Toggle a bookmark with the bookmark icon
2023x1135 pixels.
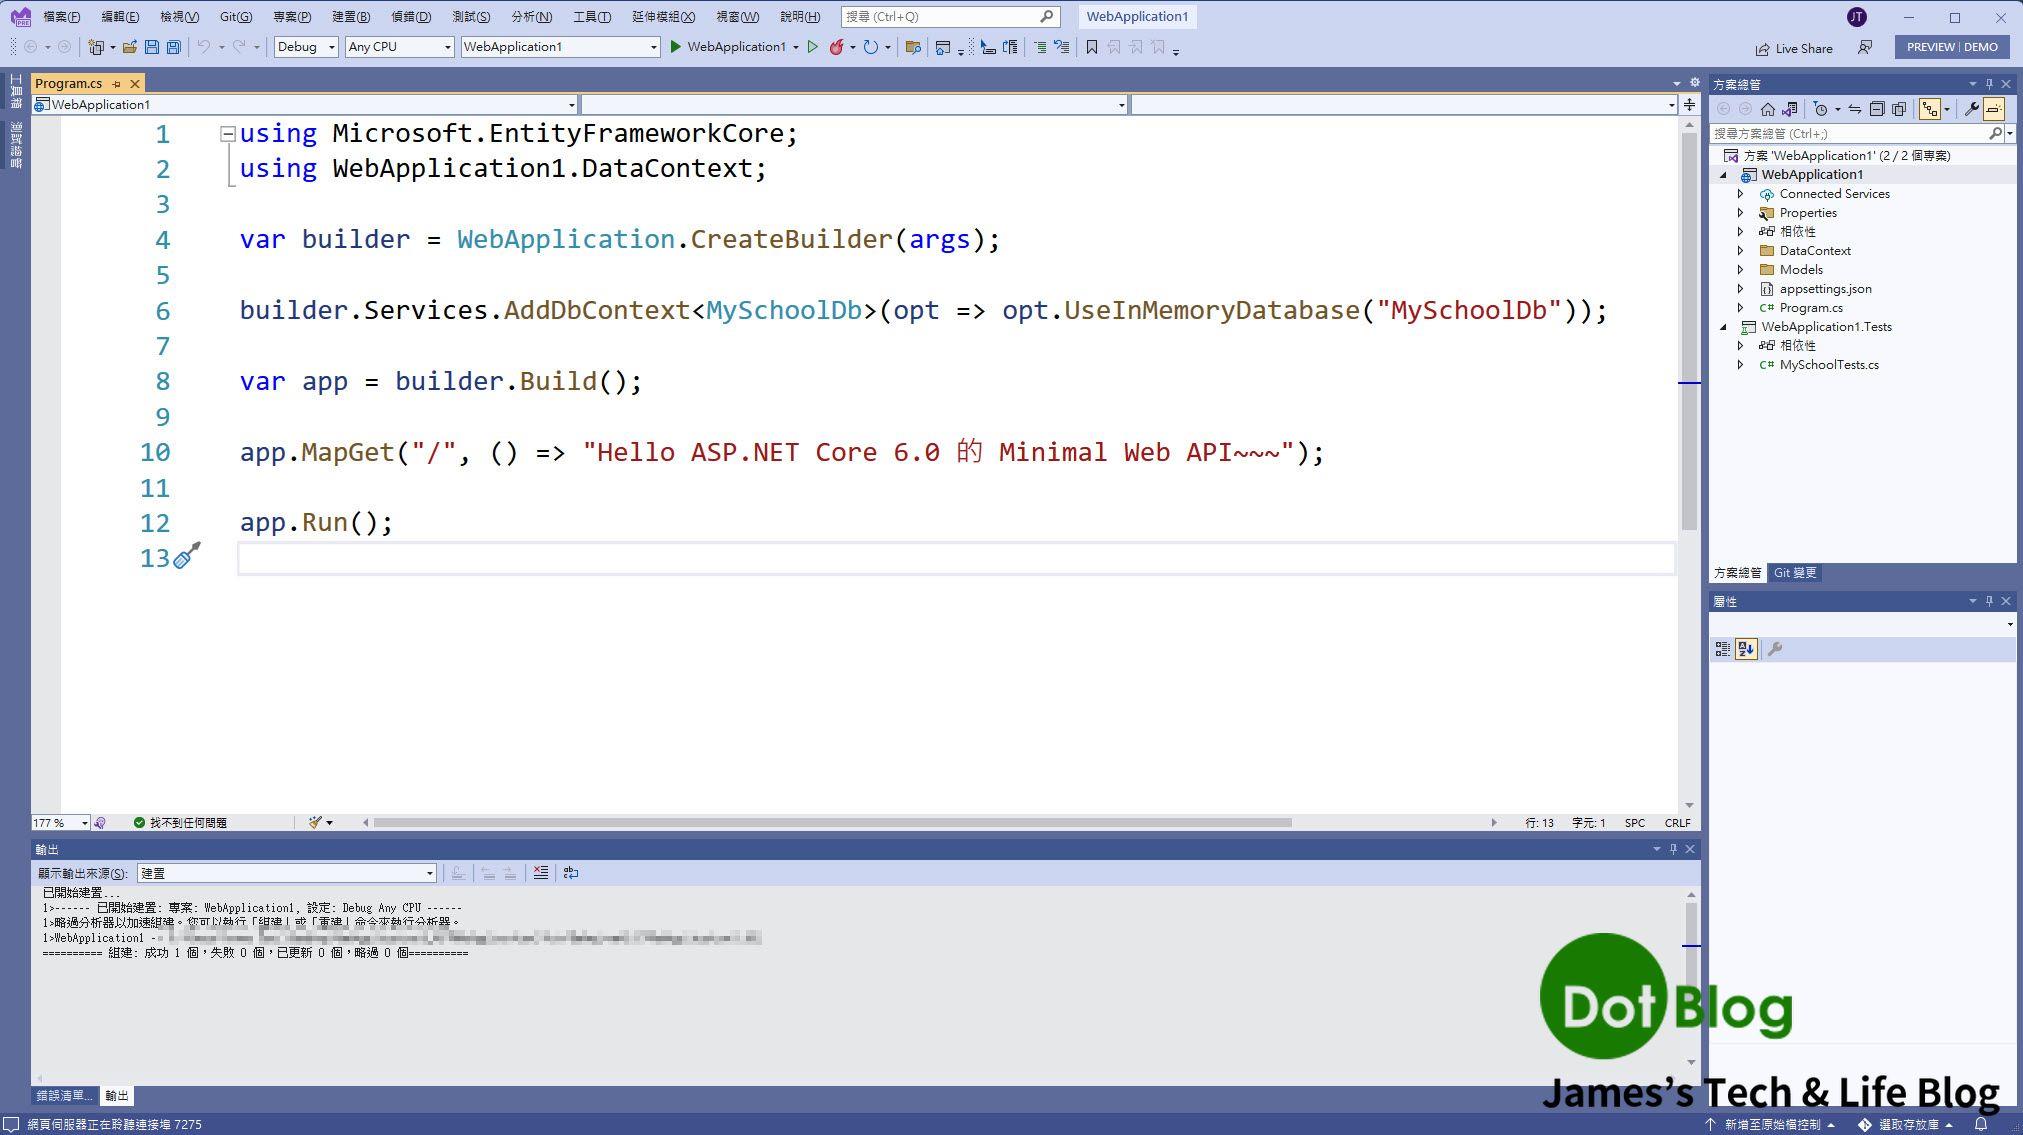coord(1090,47)
